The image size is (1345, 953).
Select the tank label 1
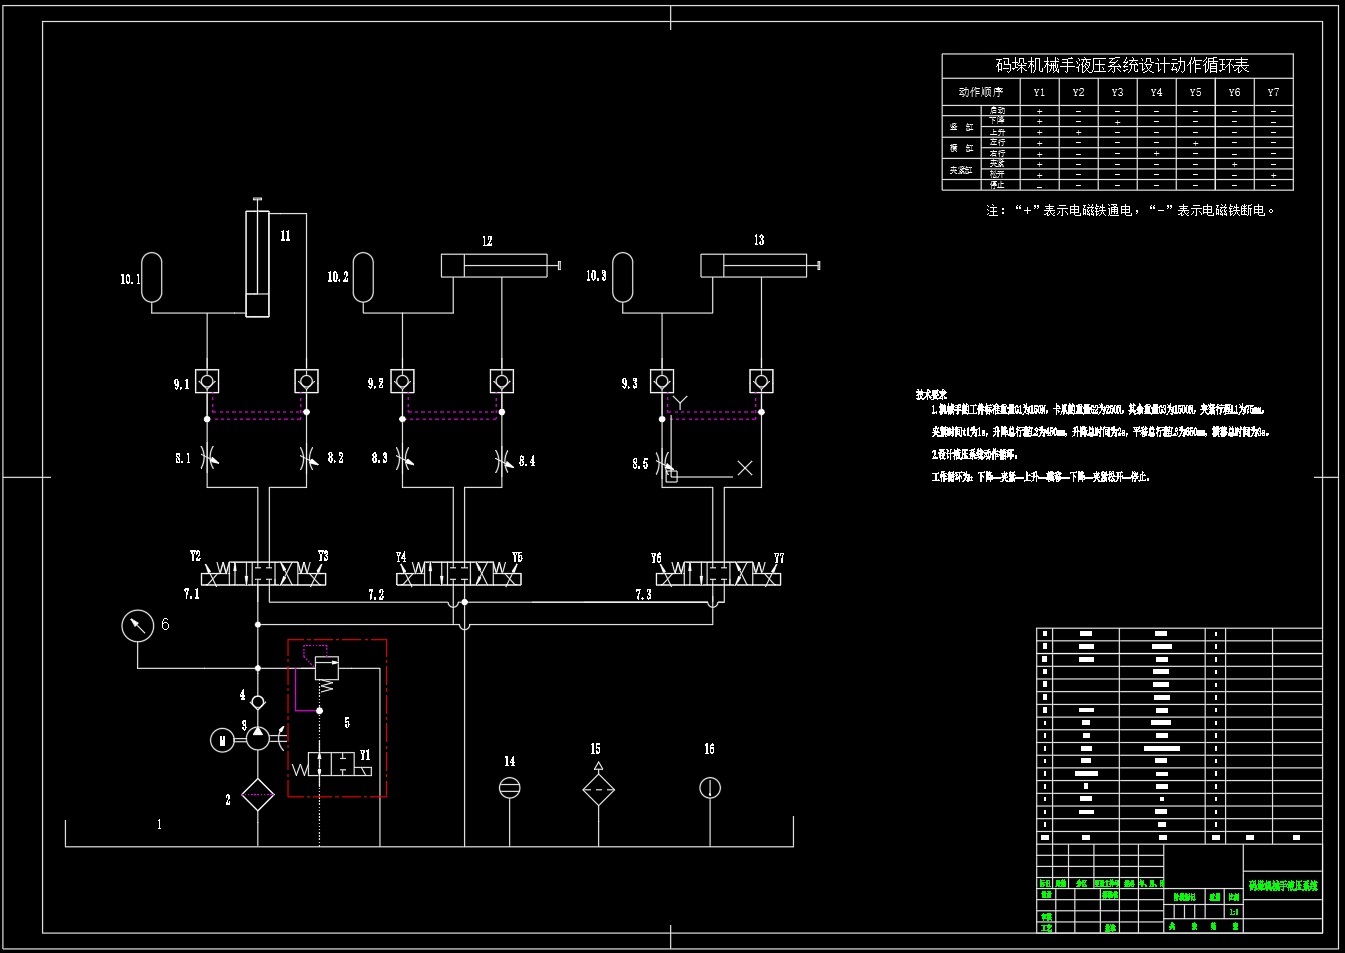point(159,825)
